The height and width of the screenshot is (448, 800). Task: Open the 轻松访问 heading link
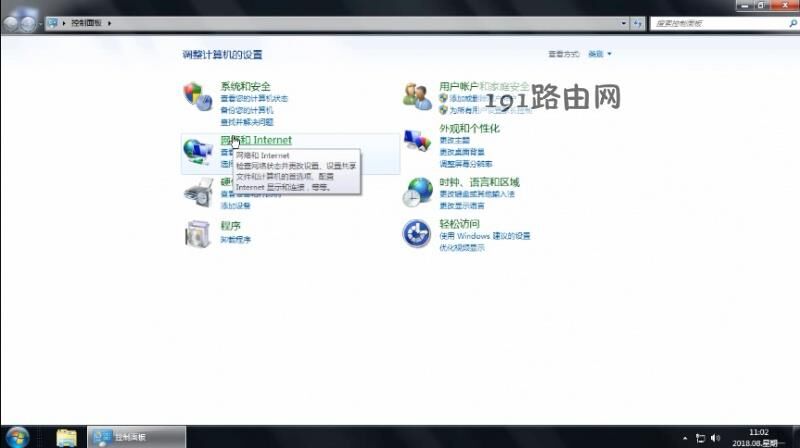[x=459, y=223]
